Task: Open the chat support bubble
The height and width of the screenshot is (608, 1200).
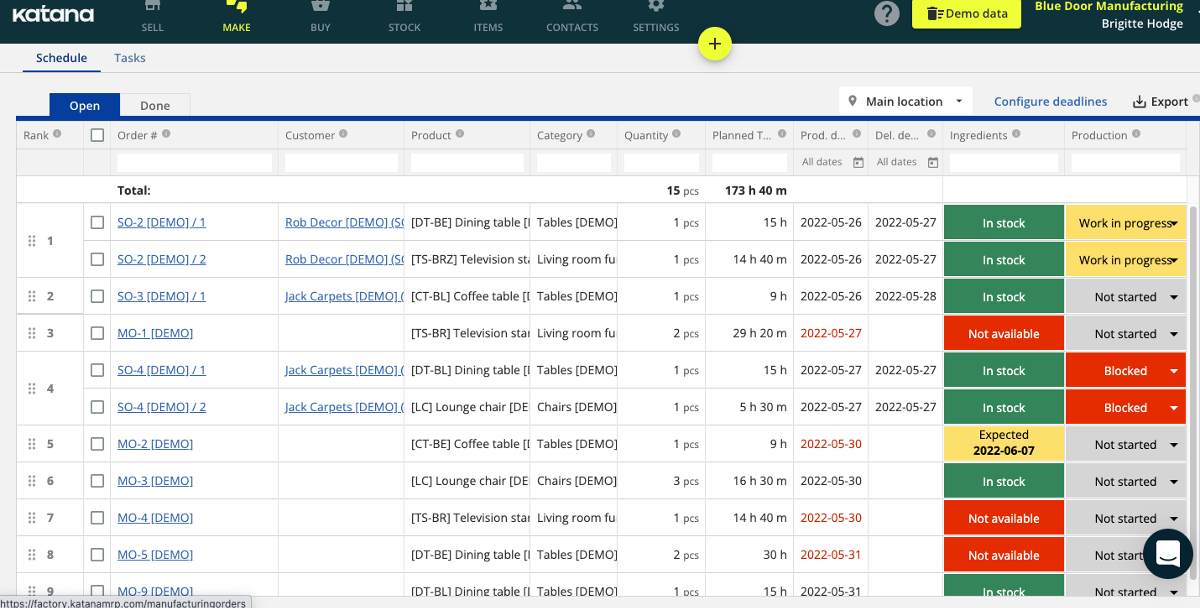Action: [x=1167, y=553]
